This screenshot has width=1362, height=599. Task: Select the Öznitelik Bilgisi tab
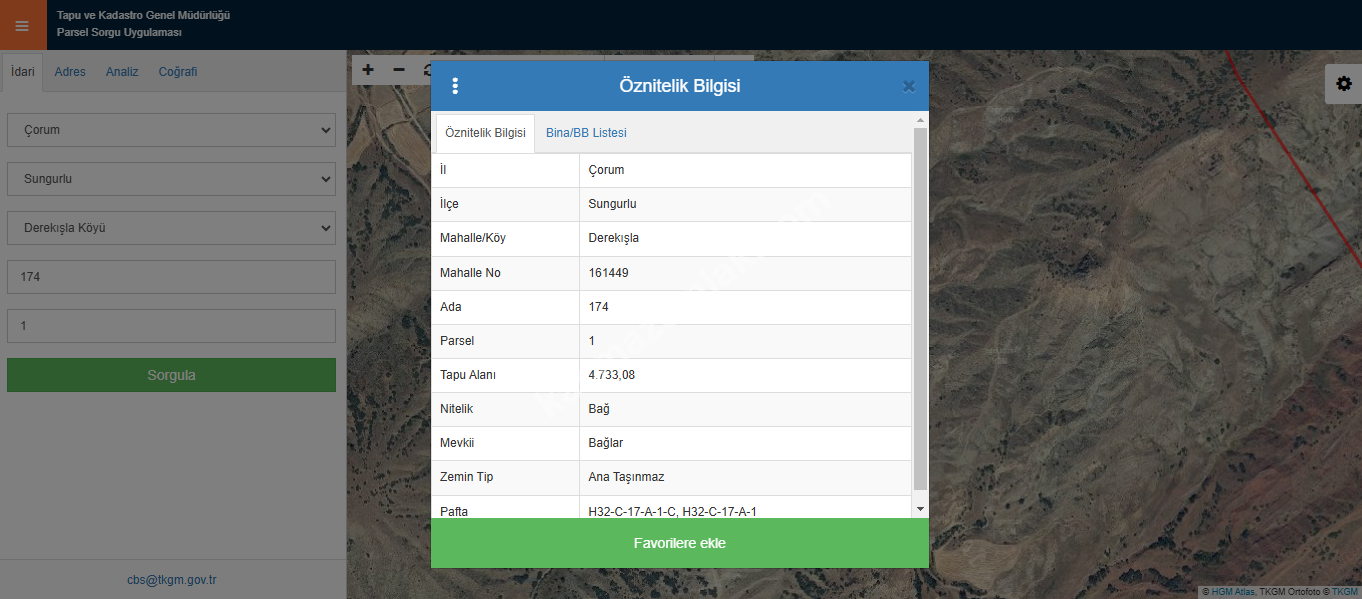point(485,133)
